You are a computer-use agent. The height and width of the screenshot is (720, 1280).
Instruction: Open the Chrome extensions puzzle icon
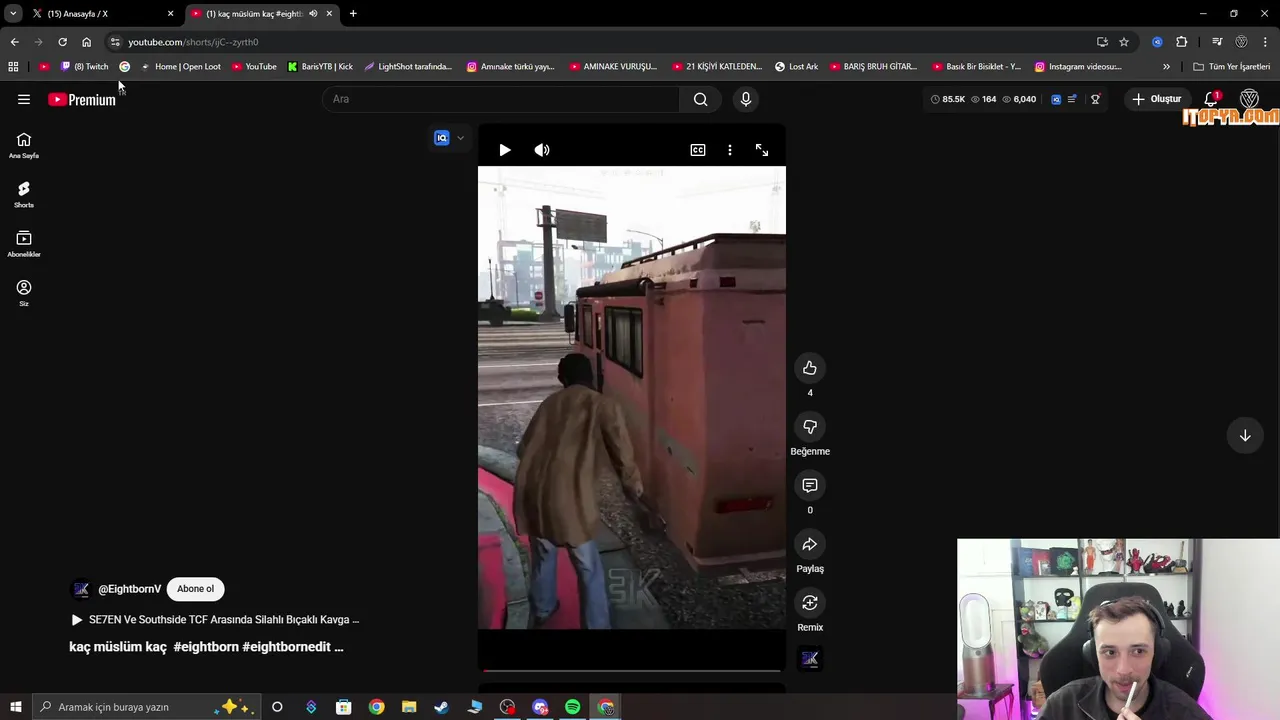click(1182, 42)
